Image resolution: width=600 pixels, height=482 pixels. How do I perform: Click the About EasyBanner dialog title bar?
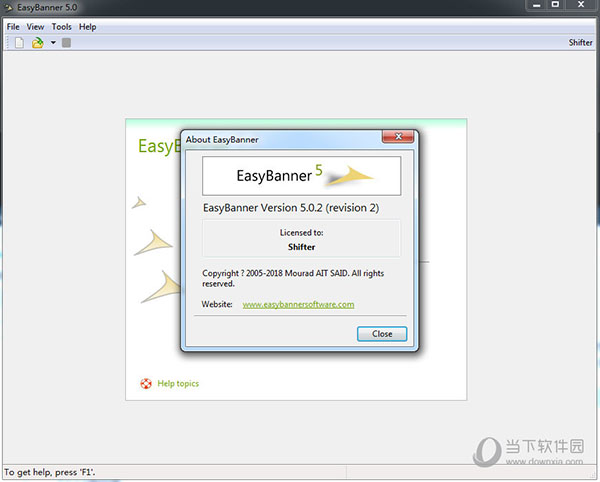coord(280,140)
